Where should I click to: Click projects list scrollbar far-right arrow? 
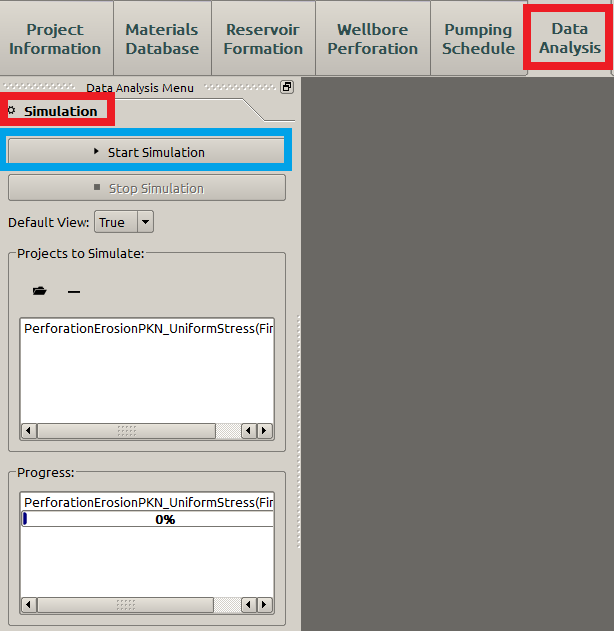tap(264, 431)
